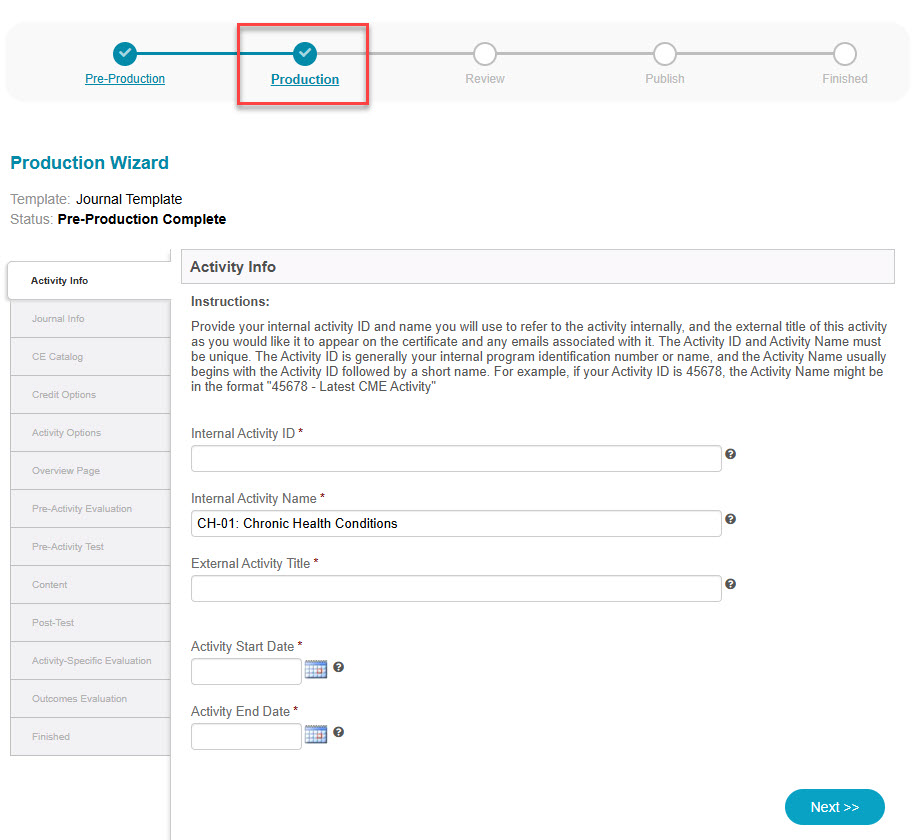The height and width of the screenshot is (840, 914).
Task: Open the Activity Start Date calendar picker
Action: click(x=316, y=669)
